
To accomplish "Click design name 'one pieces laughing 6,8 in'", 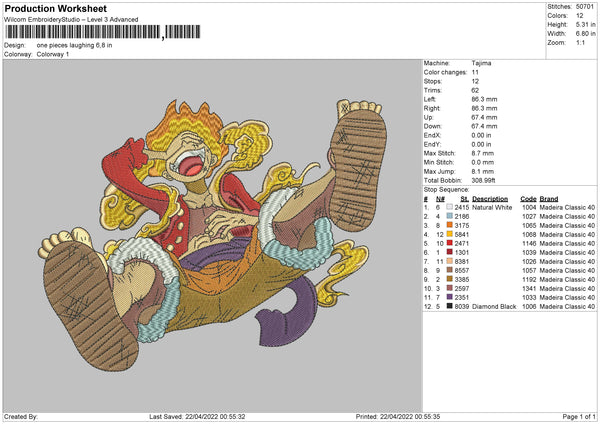I will coord(75,45).
